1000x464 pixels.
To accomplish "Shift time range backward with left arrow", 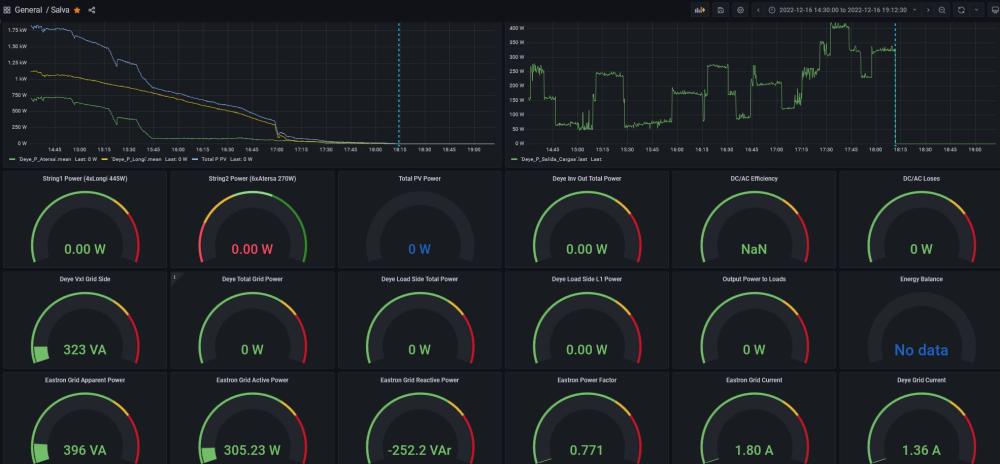I will tap(758, 10).
